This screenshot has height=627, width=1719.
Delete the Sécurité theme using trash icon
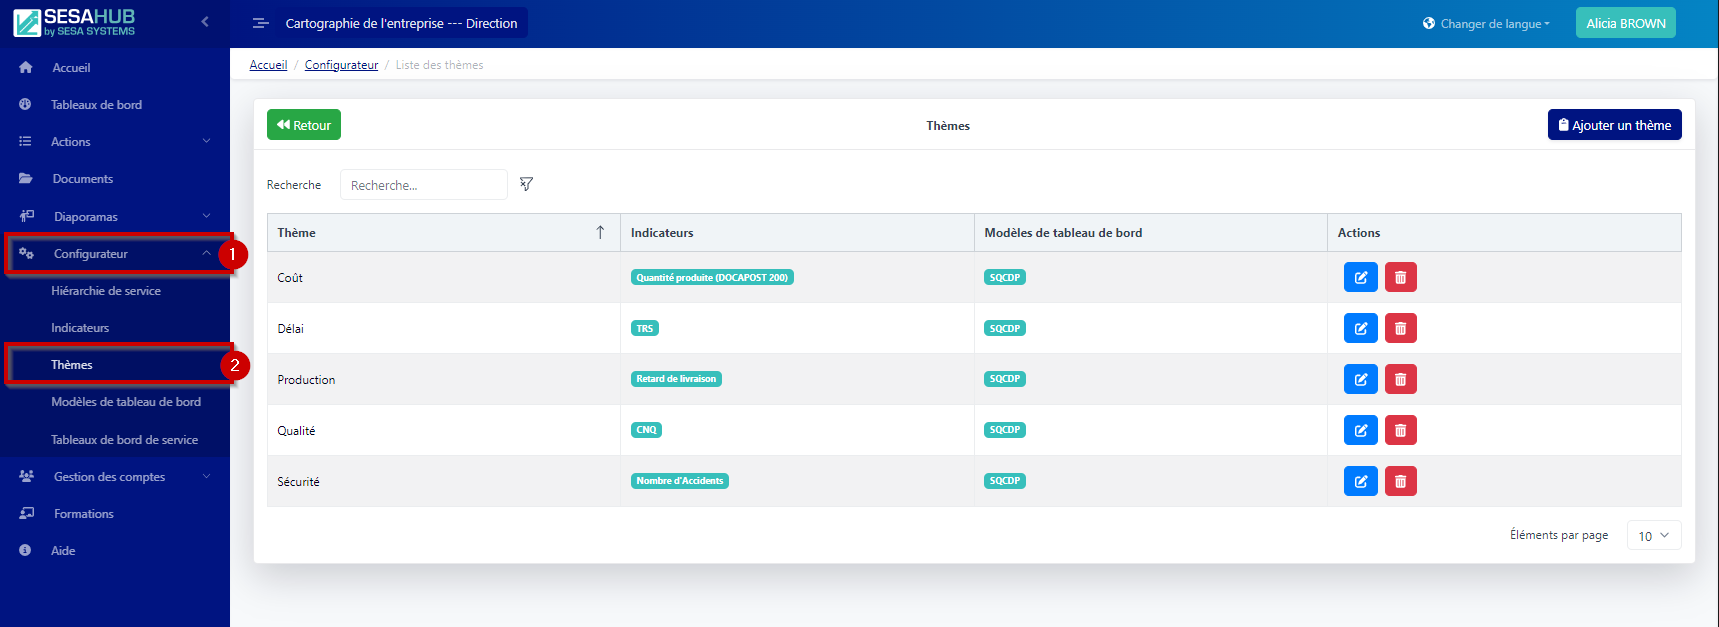1400,481
